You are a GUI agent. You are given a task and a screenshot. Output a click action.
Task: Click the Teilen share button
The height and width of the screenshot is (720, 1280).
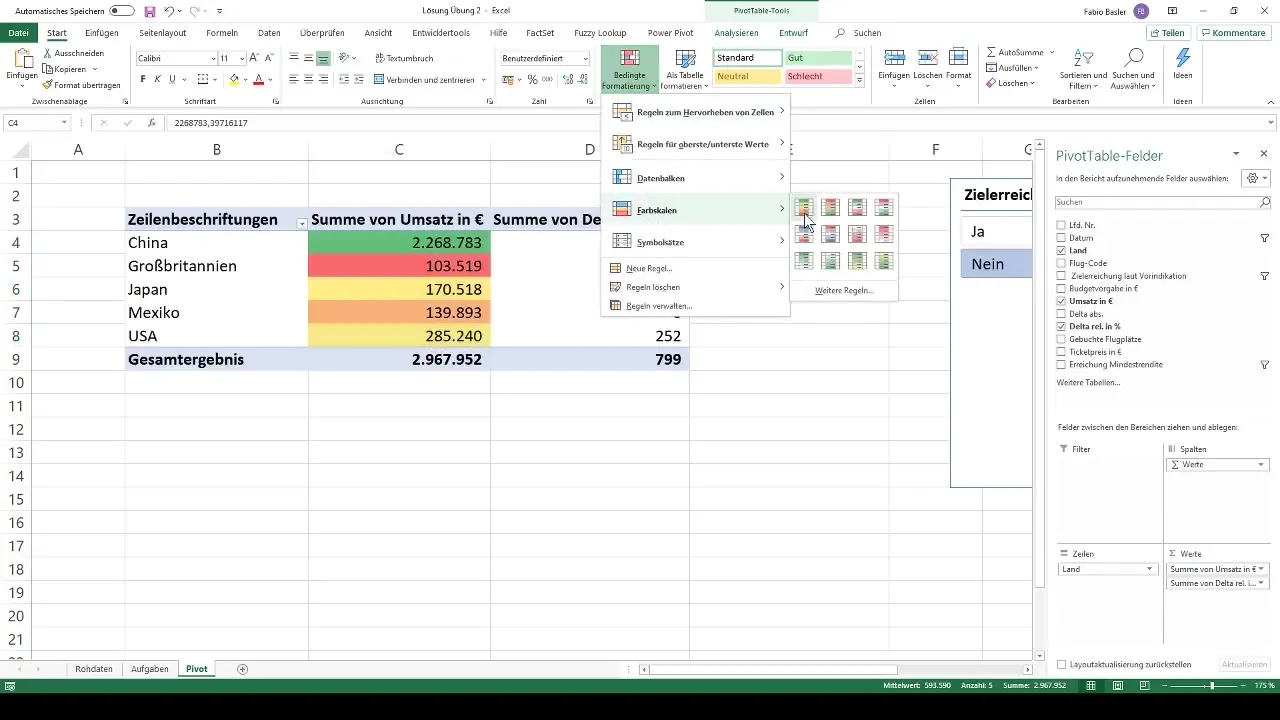[x=1170, y=33]
